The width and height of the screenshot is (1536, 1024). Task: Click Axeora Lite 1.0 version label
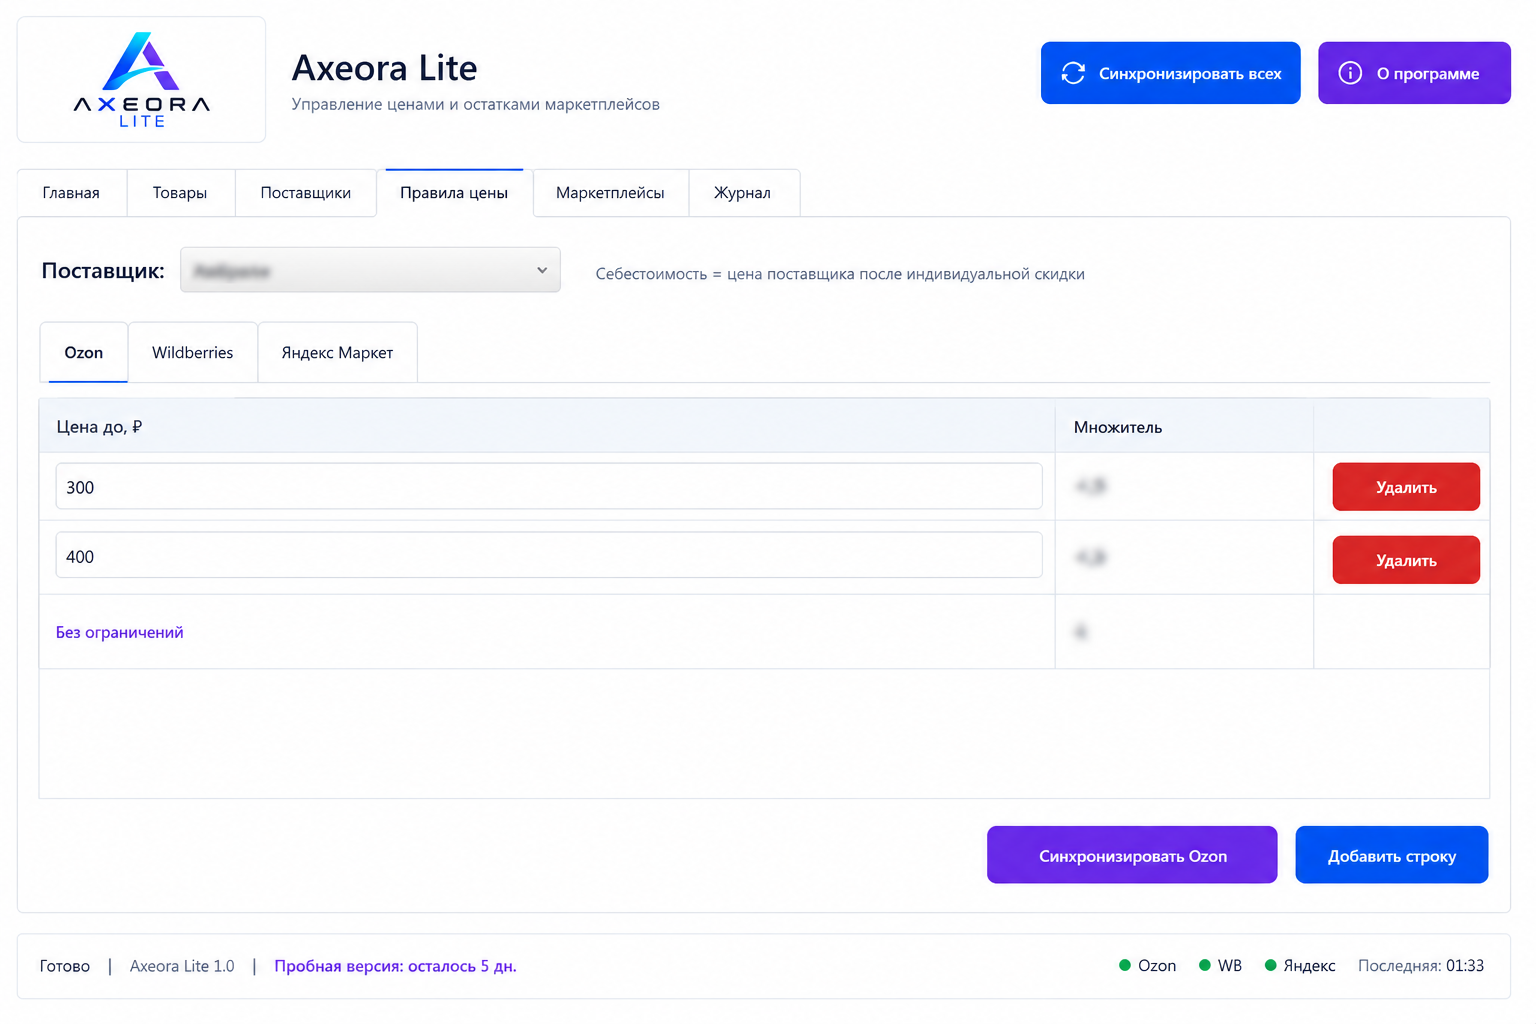(x=182, y=966)
